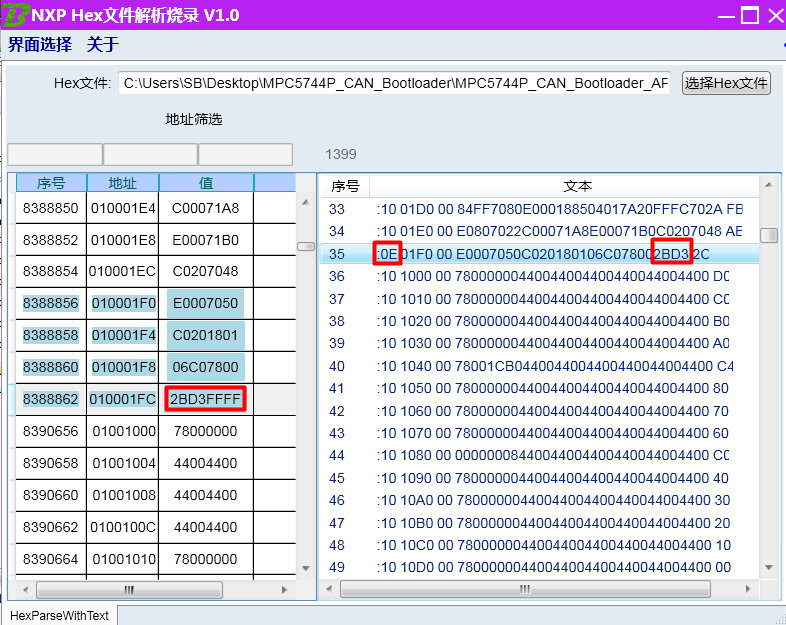The height and width of the screenshot is (625, 786).
Task: Select value cell E0007050
Action: point(206,303)
